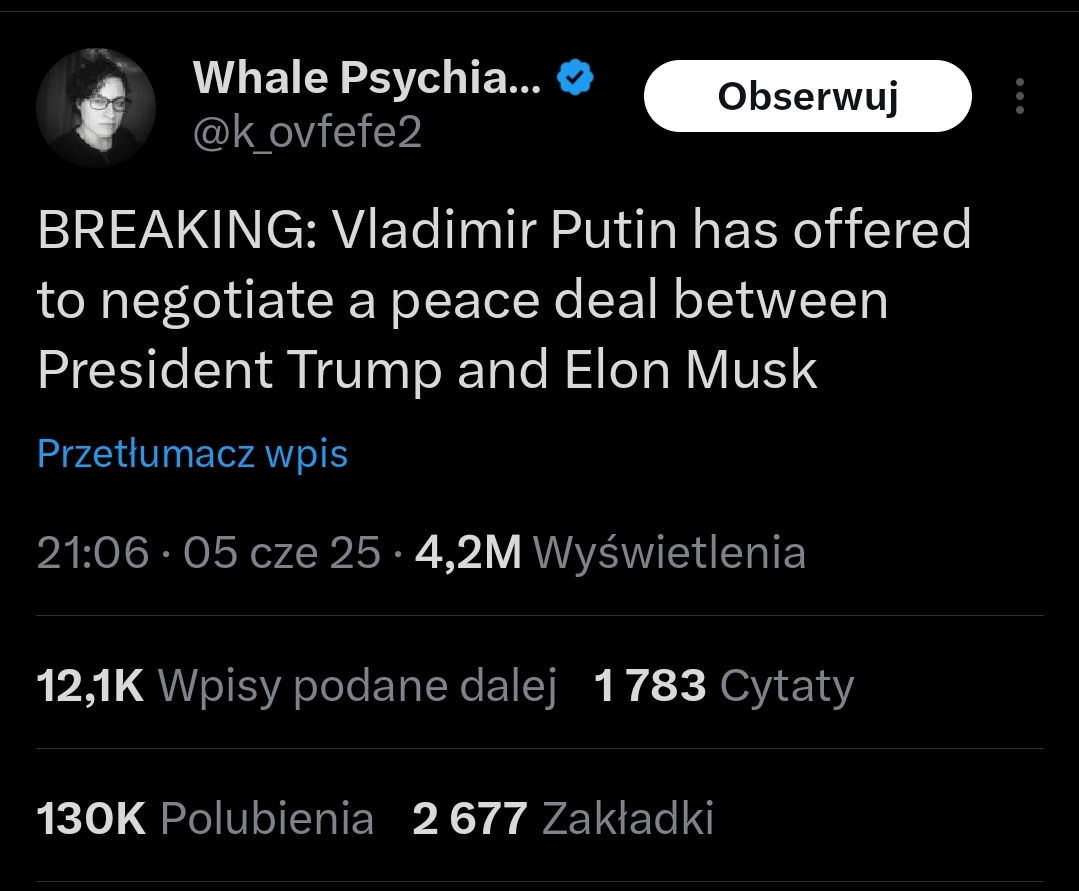Open the @k_ovfefe2 handle link

pos(307,131)
